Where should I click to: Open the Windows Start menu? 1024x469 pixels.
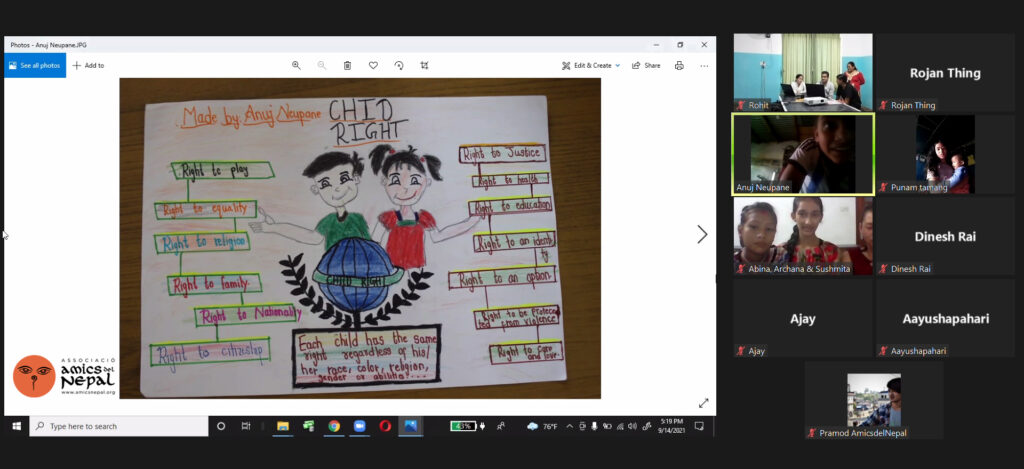point(16,426)
